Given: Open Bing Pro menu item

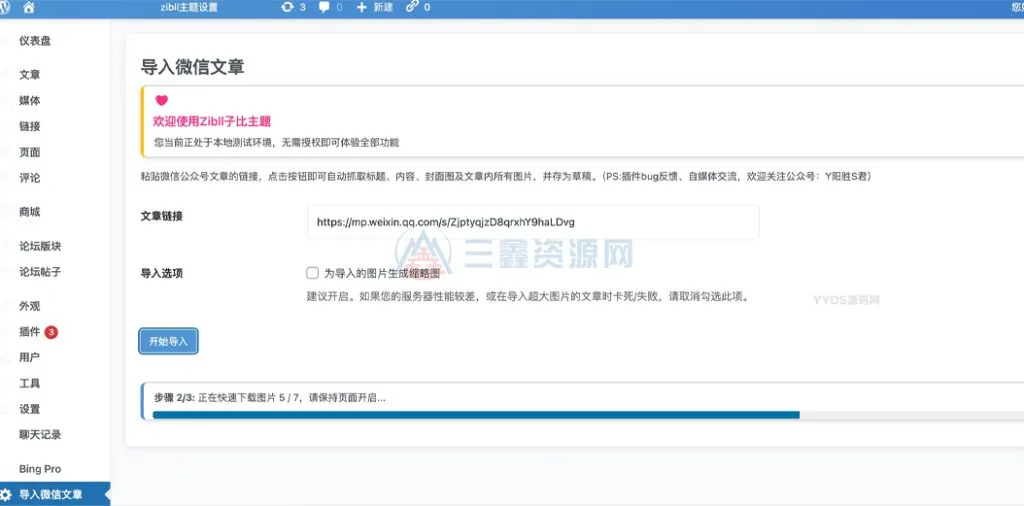Looking at the screenshot, I should coord(40,469).
